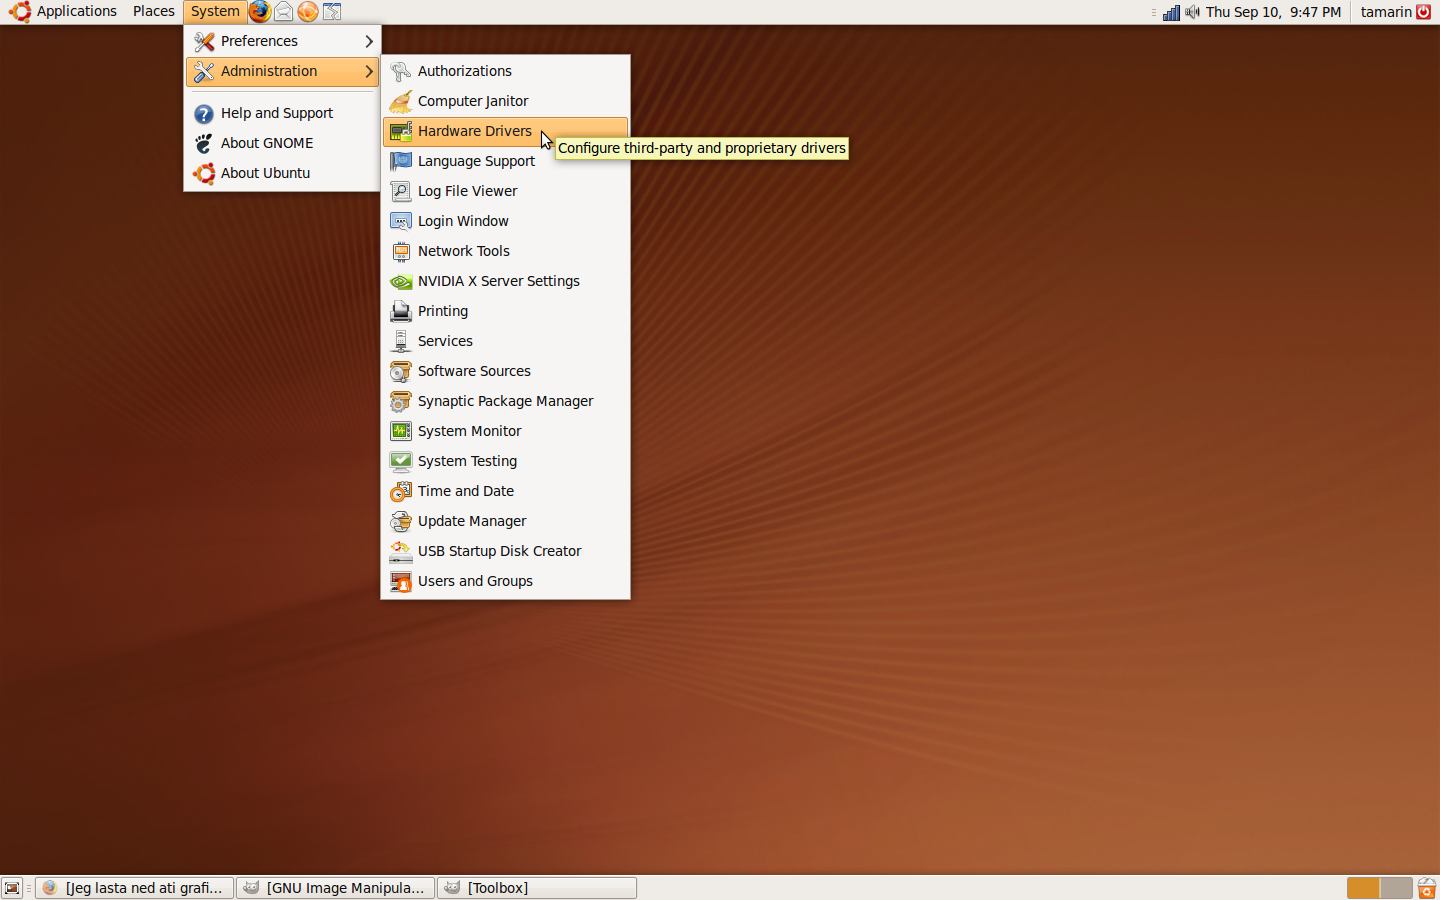Click the Services icon
This screenshot has height=900, width=1440.
pos(400,341)
